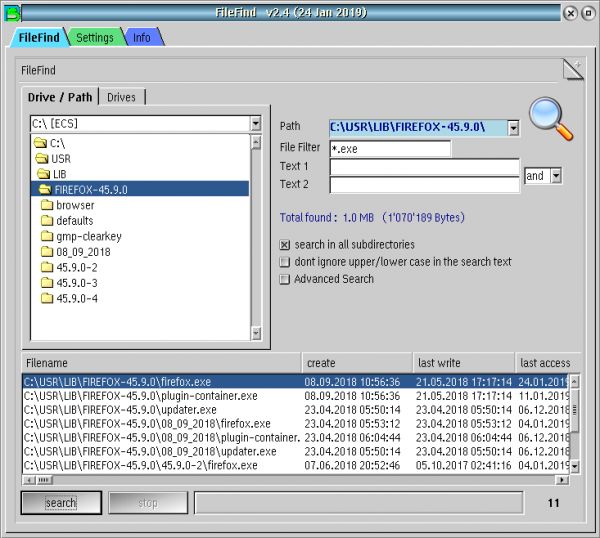The width and height of the screenshot is (600, 538).
Task: Select result row 08_09_2018\firefox.exe
Action: point(295,424)
